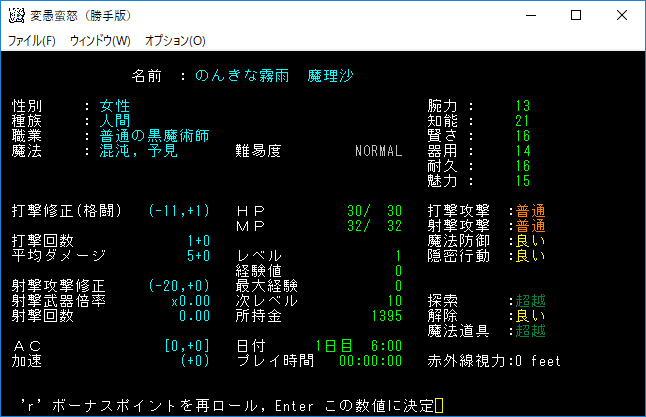The height and width of the screenshot is (417, 646).
Task: Click the character name のんきな霧雨 魔理沙
Action: 275,76
